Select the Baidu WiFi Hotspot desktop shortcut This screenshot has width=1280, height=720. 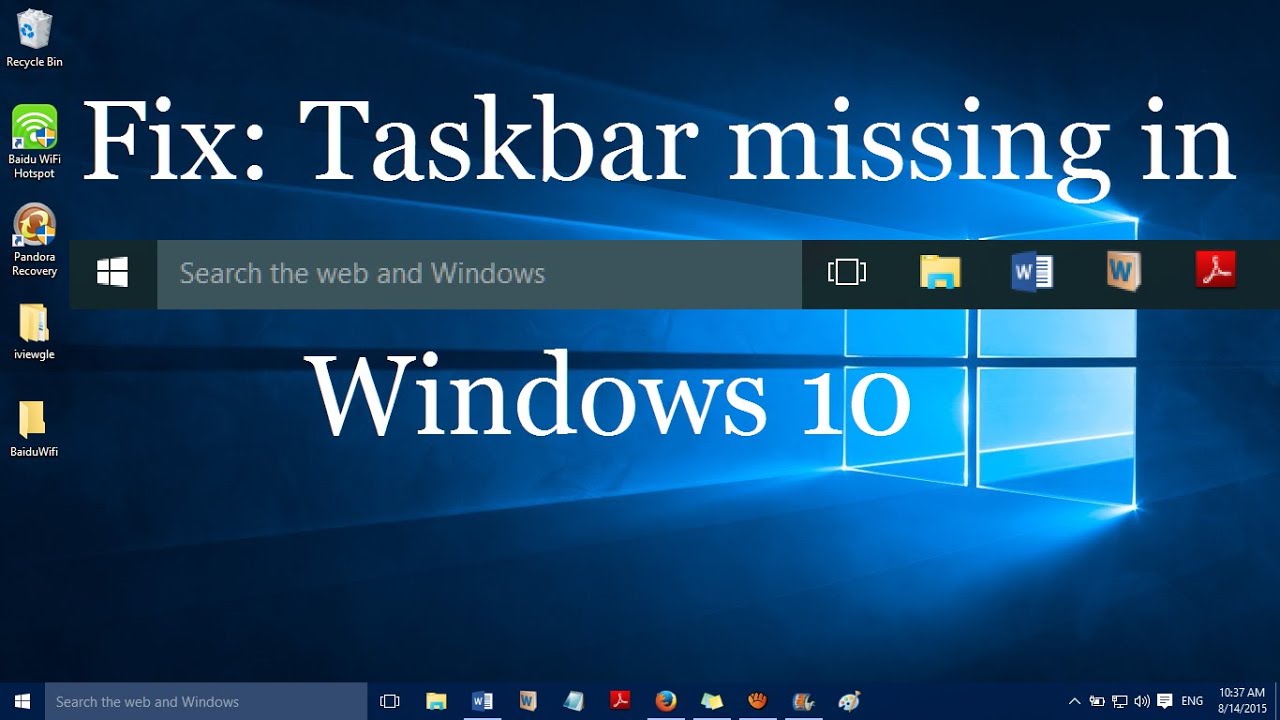tap(34, 142)
